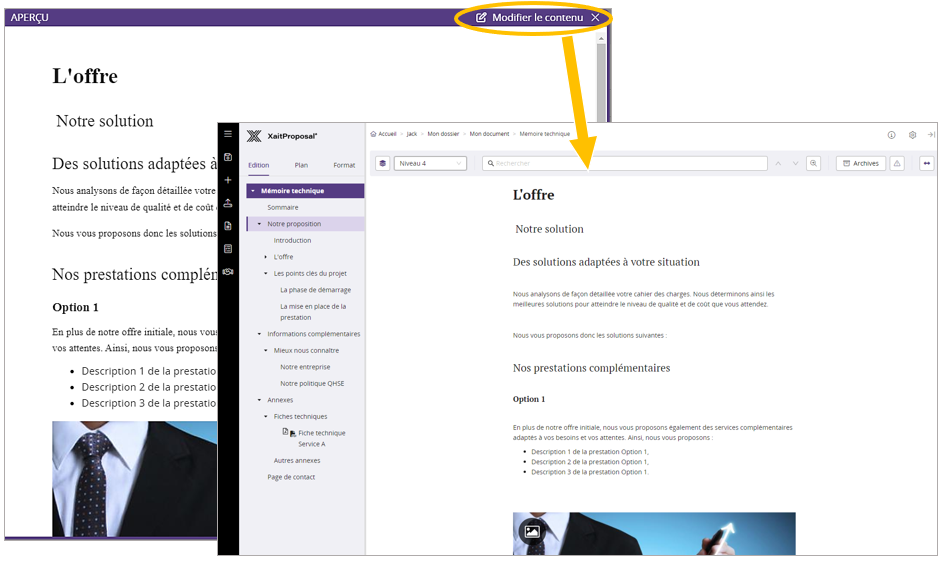Click the information circle icon at top right
Screen dimensions: 944x566
[x=892, y=134]
